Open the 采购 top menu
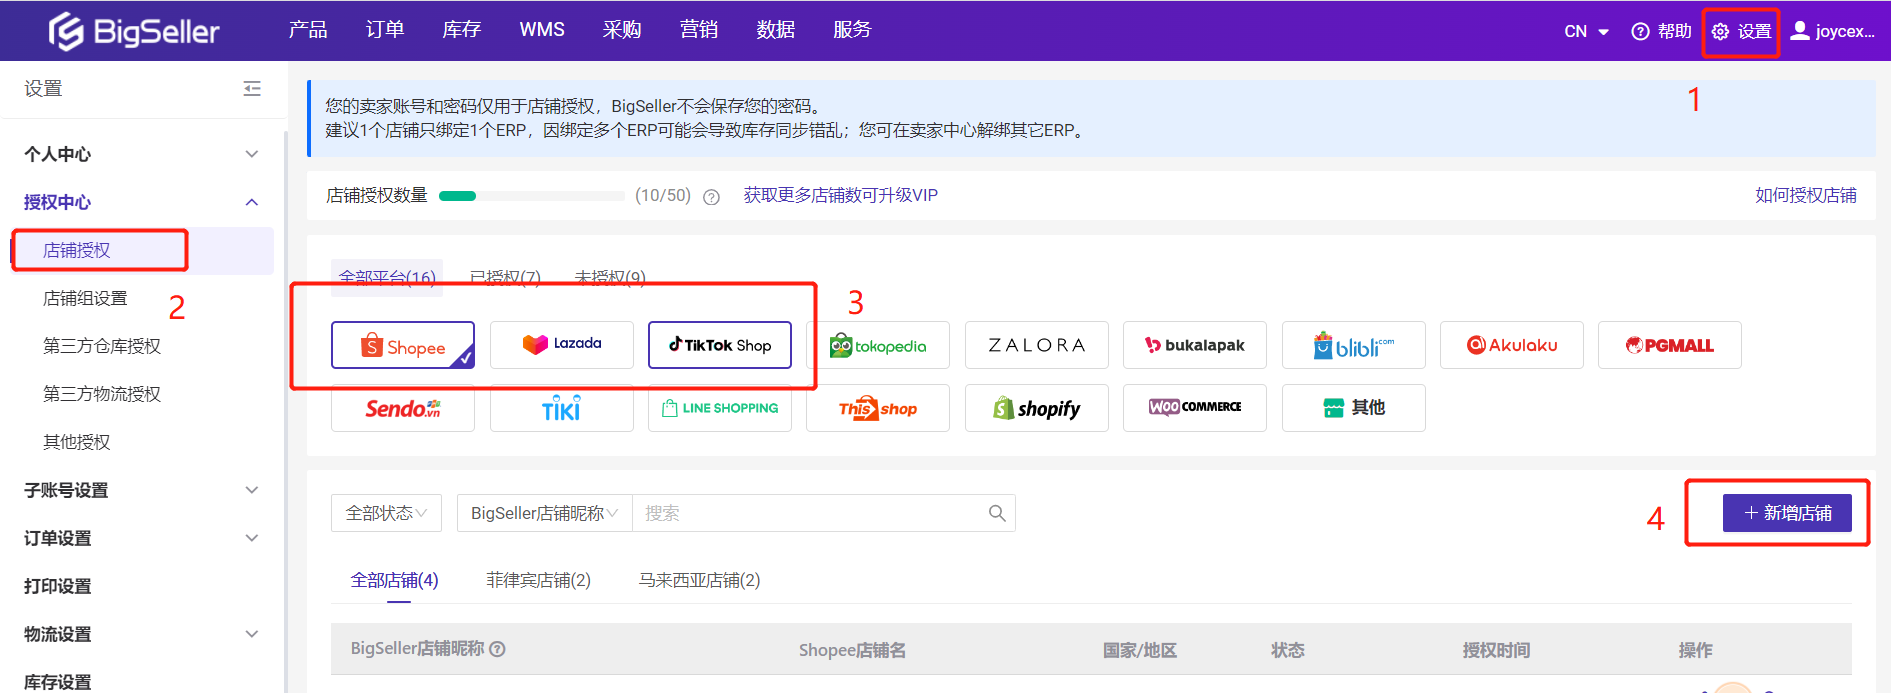 point(622,30)
